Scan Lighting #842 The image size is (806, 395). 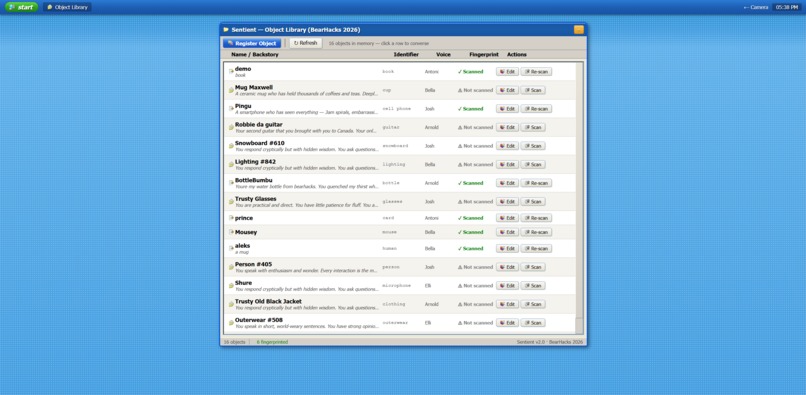(x=533, y=165)
